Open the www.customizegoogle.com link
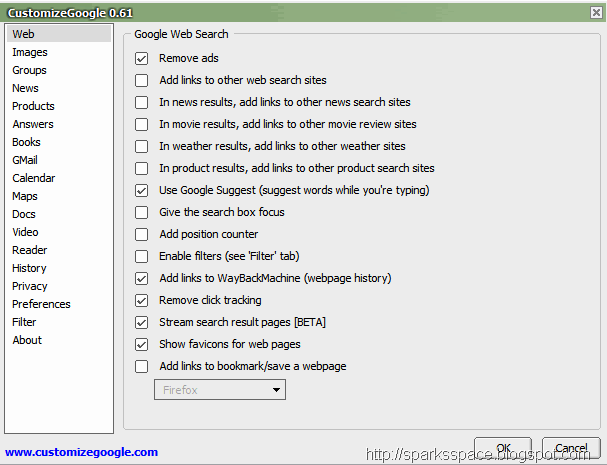This screenshot has width=607, height=465. click(x=82, y=452)
